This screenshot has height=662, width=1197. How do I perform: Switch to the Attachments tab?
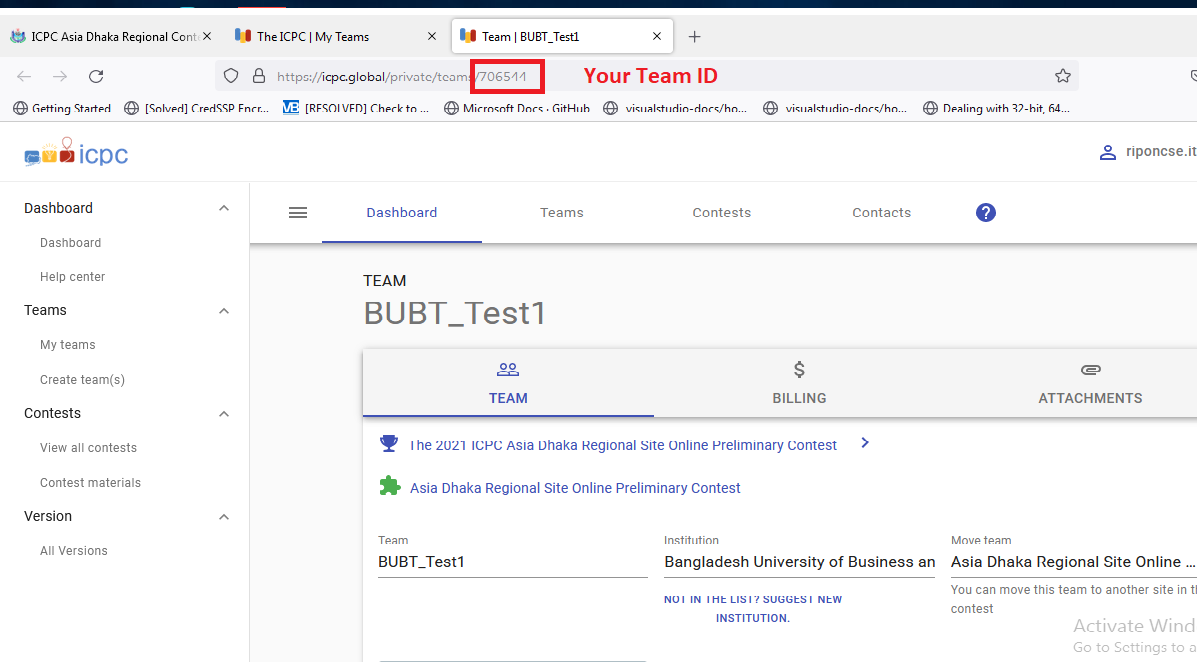point(1089,384)
